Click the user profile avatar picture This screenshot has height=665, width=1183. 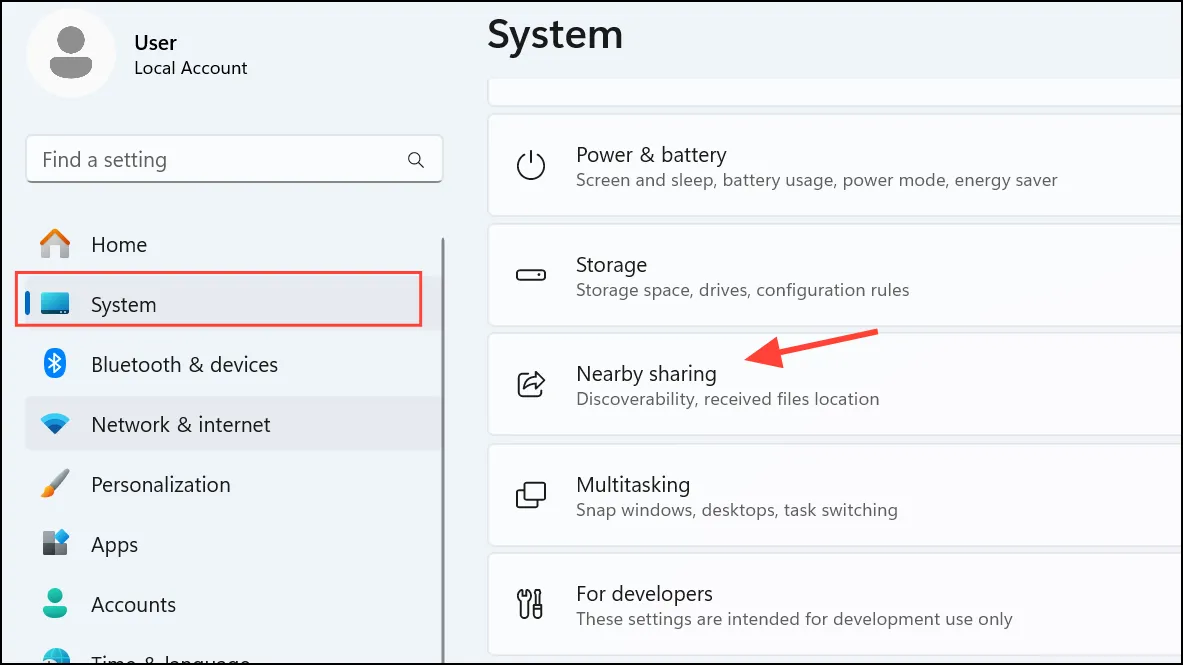(x=71, y=53)
